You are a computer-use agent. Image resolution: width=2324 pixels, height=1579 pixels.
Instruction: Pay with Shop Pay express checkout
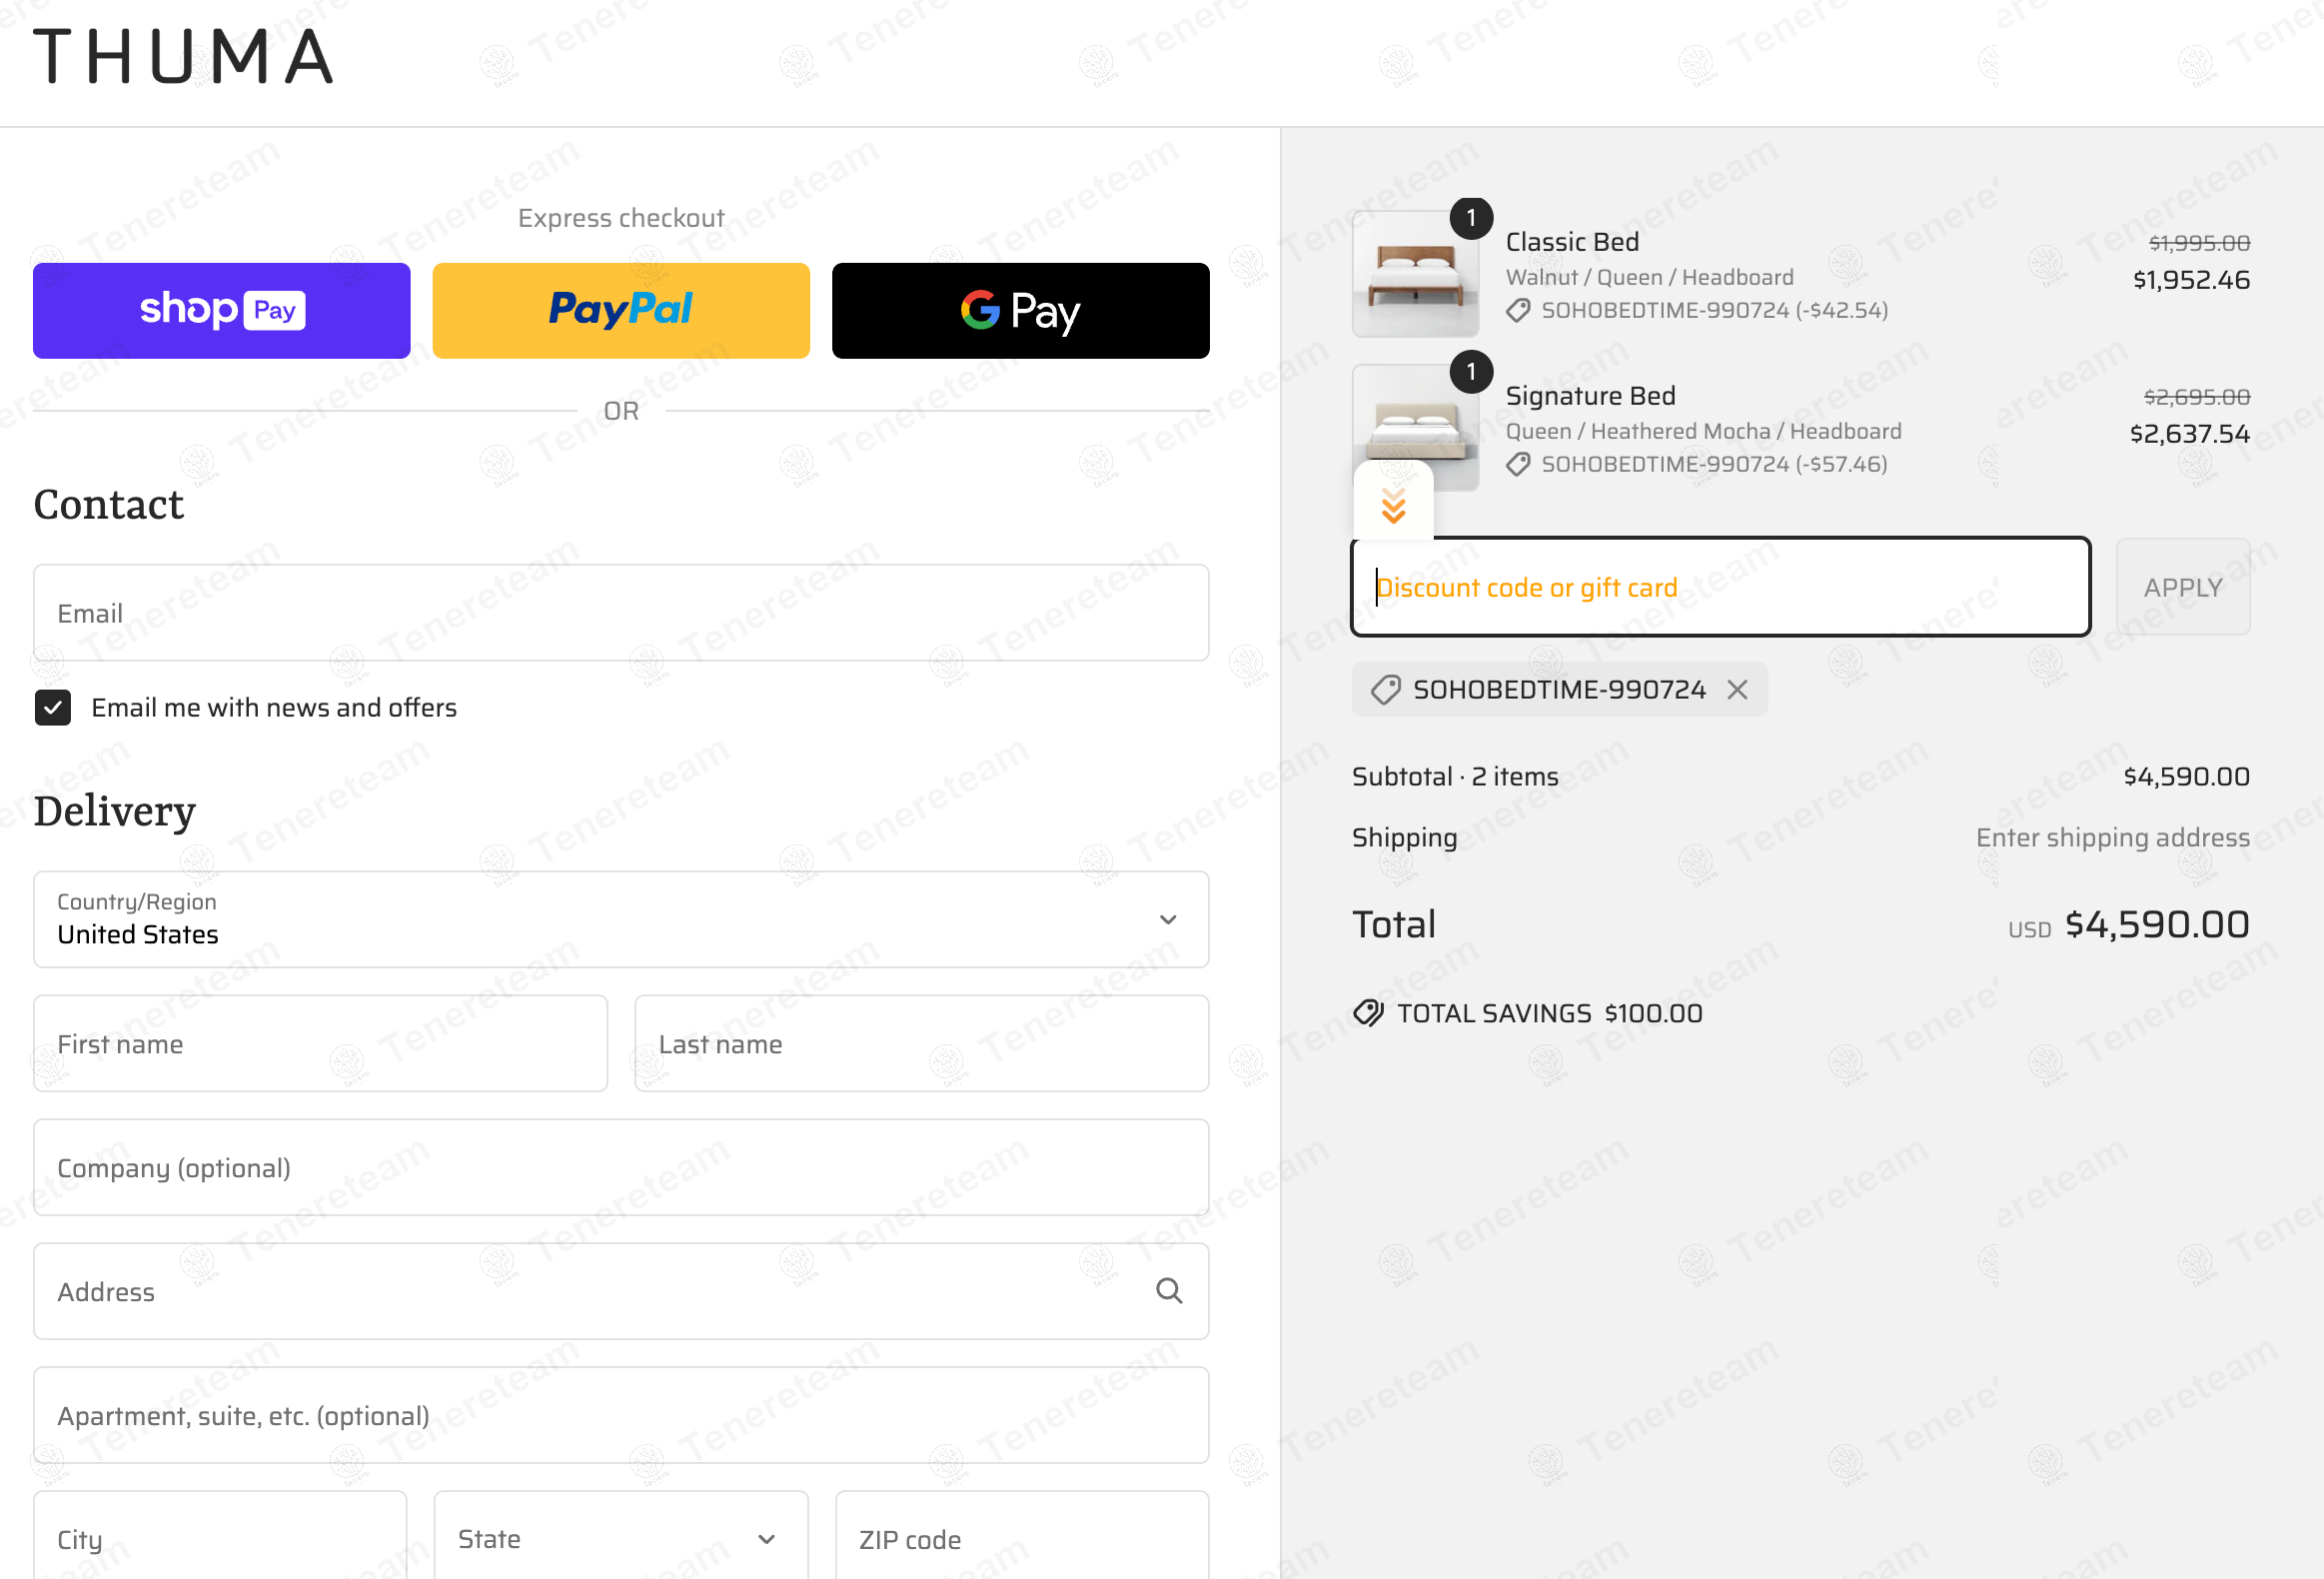coord(222,311)
